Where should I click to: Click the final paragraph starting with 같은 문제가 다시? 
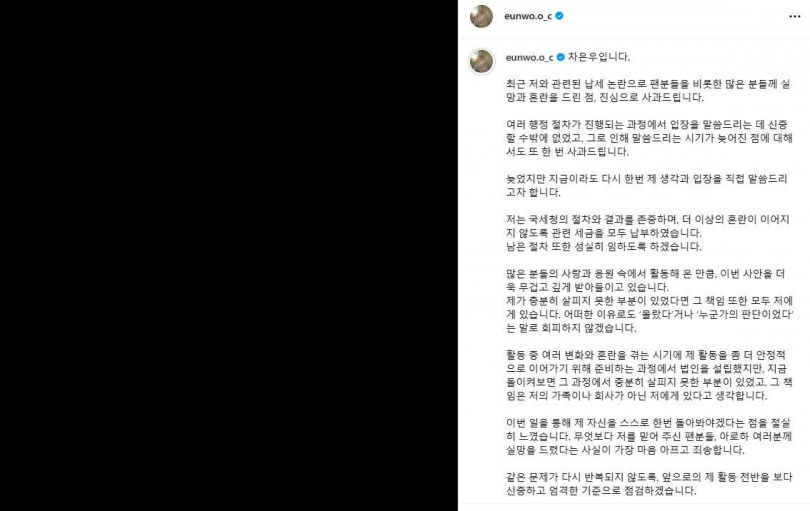[649, 484]
